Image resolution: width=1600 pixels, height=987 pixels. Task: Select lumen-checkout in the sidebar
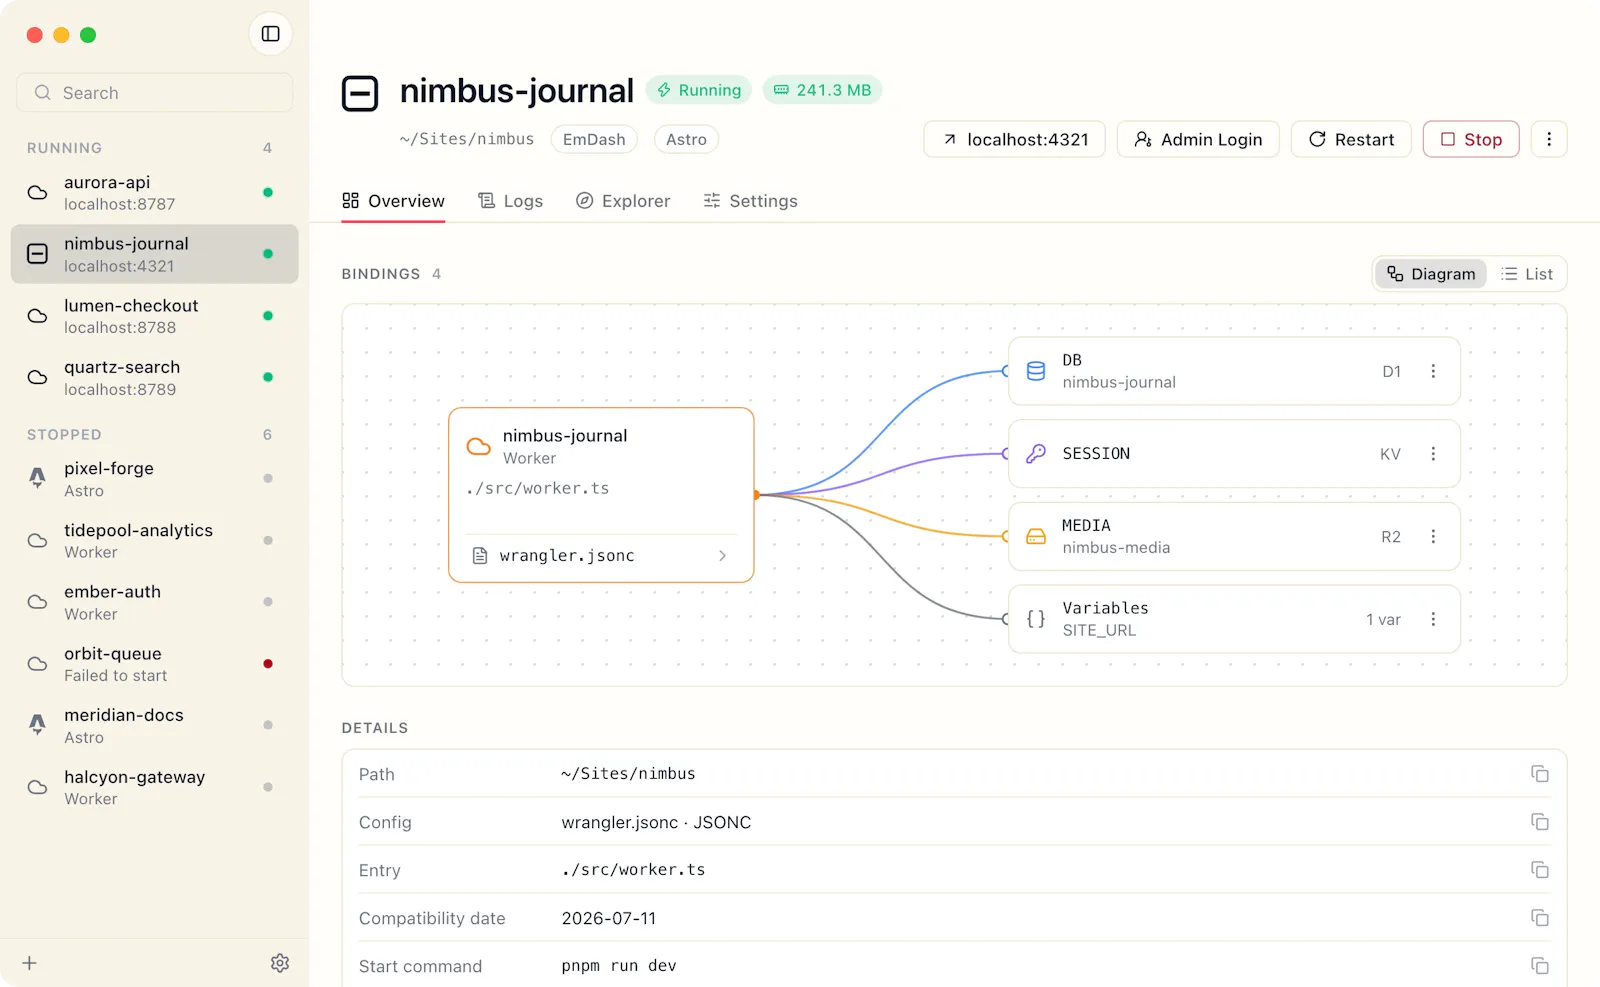point(155,316)
